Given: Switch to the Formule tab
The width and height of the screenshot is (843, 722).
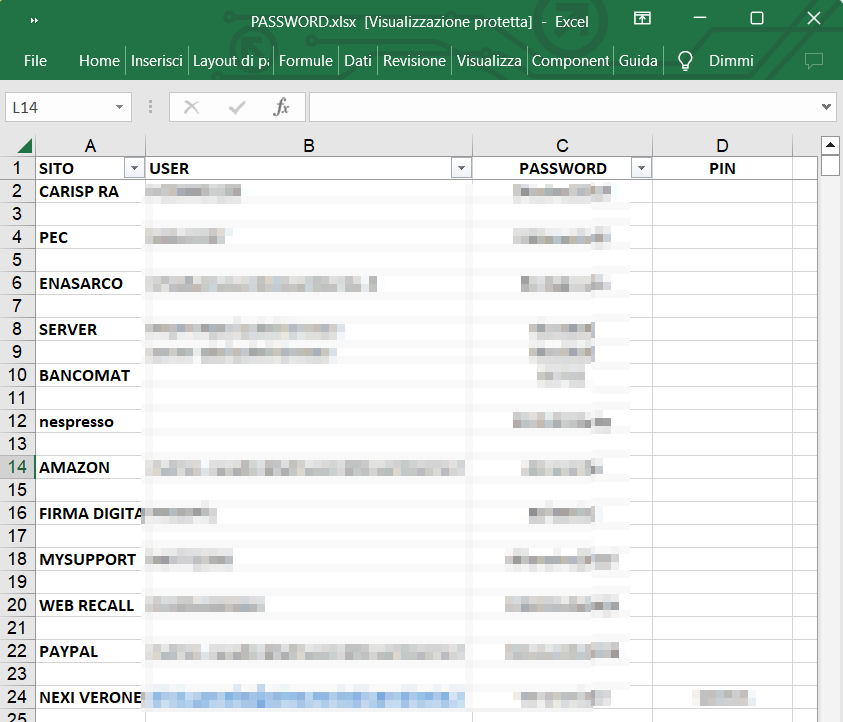Looking at the screenshot, I should click(305, 61).
